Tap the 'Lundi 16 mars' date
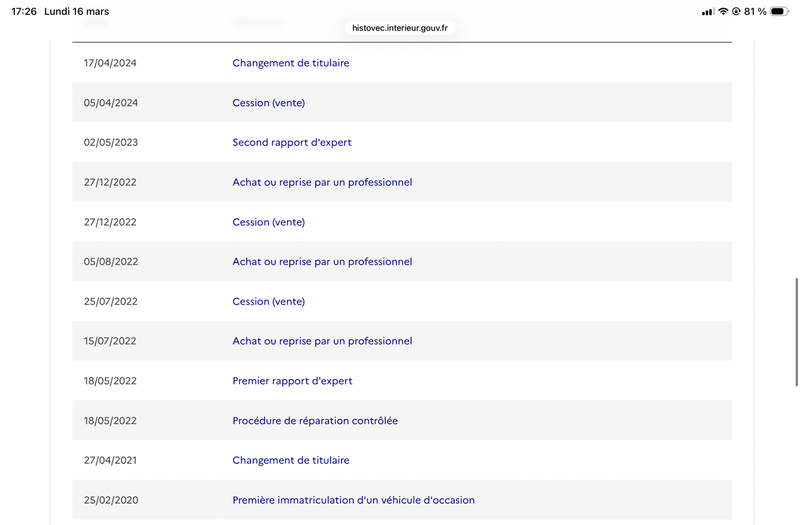Image resolution: width=800 pixels, height=525 pixels. tap(78, 12)
